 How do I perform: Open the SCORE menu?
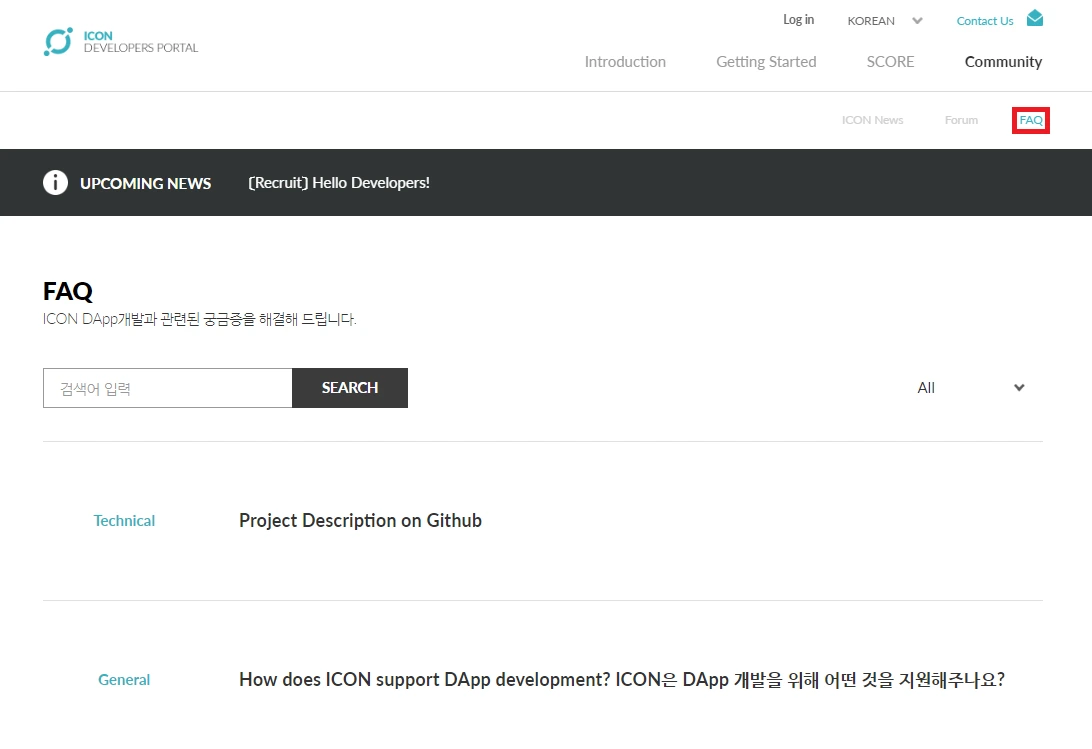[890, 62]
